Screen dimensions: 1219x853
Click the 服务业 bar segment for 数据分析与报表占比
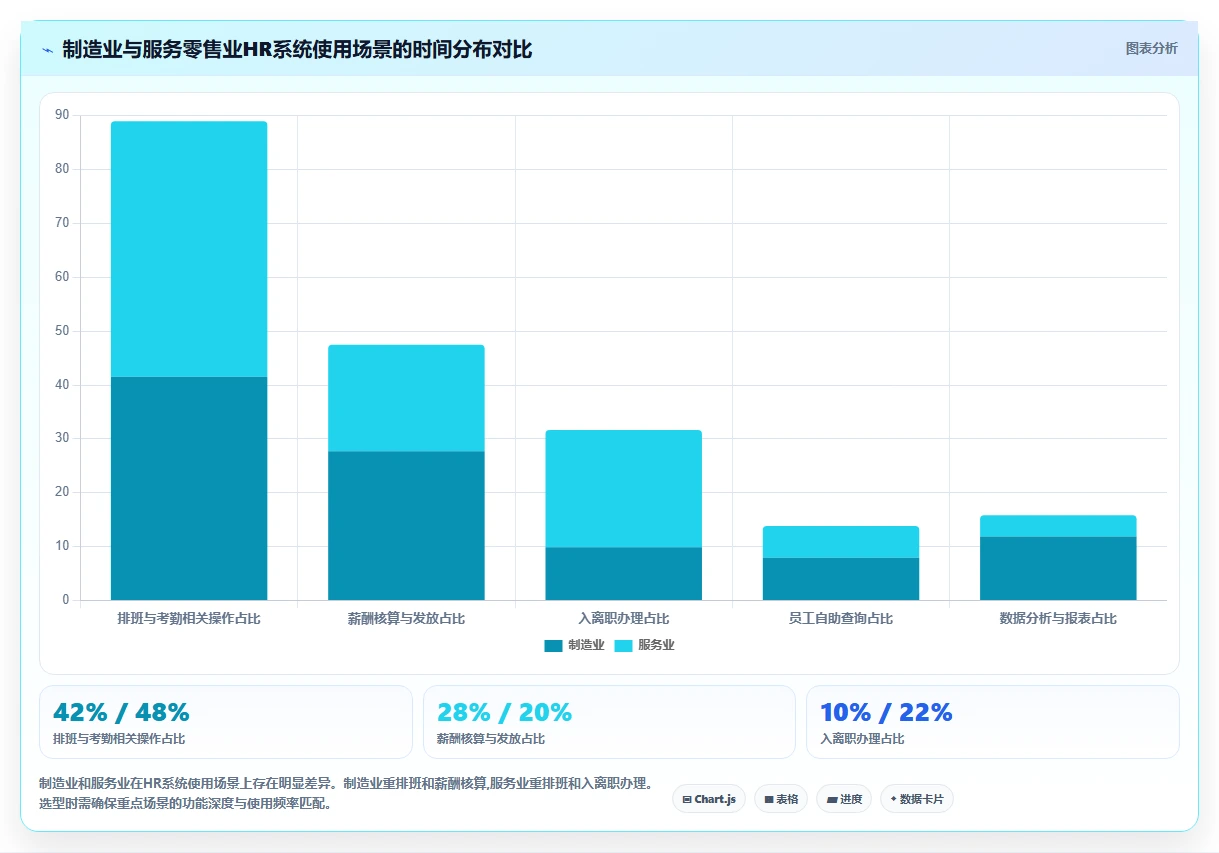[x=1058, y=526]
